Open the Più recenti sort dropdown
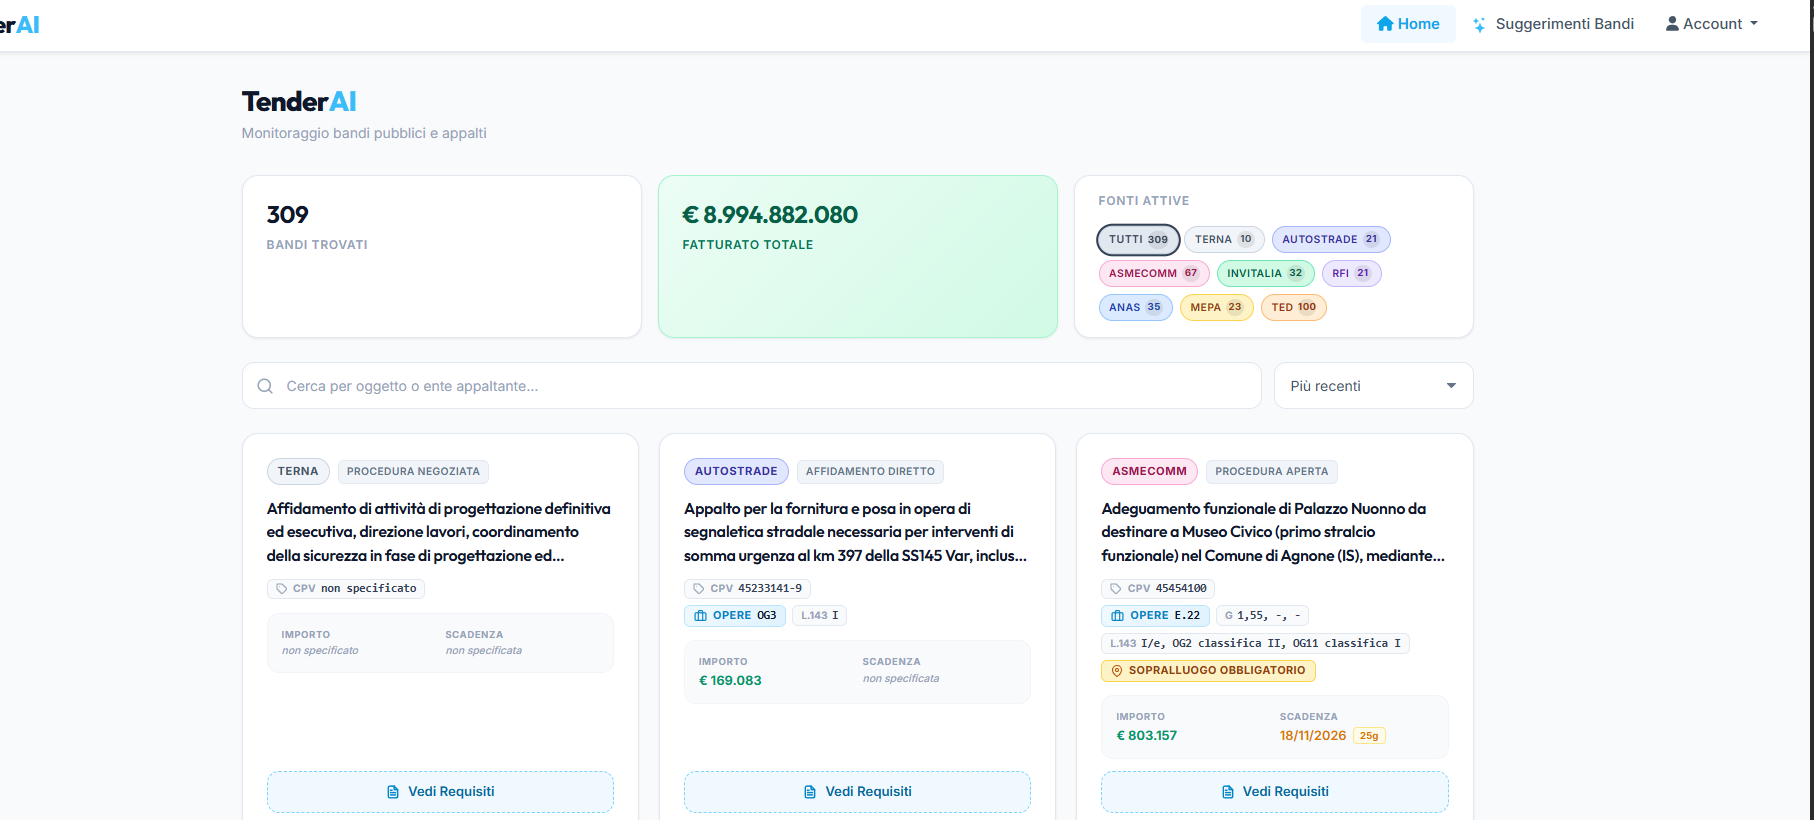This screenshot has width=1814, height=820. point(1373,386)
